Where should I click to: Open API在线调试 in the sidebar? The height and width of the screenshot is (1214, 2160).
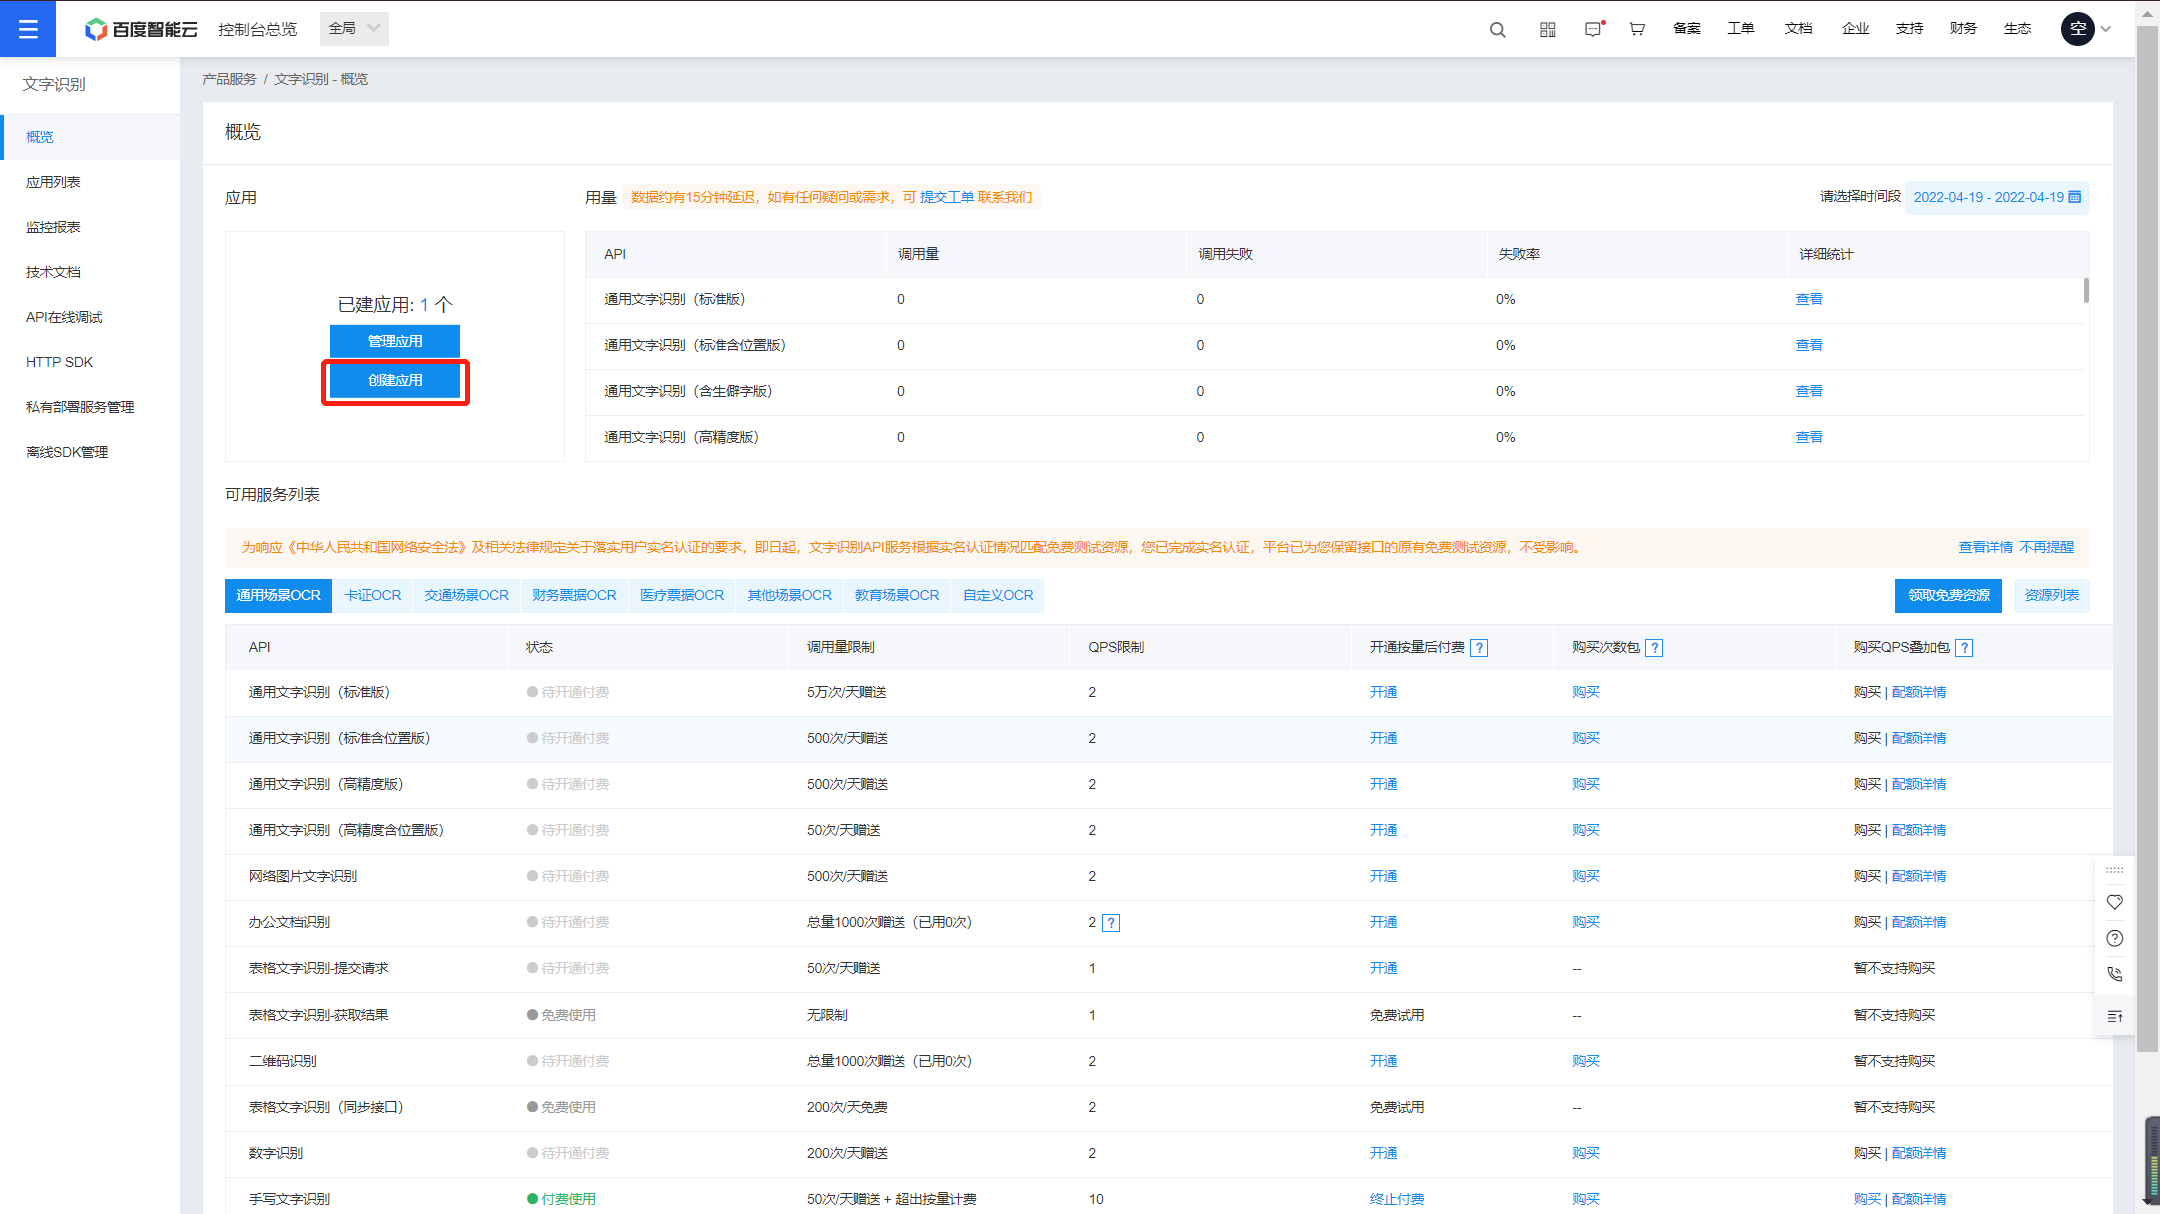90,317
